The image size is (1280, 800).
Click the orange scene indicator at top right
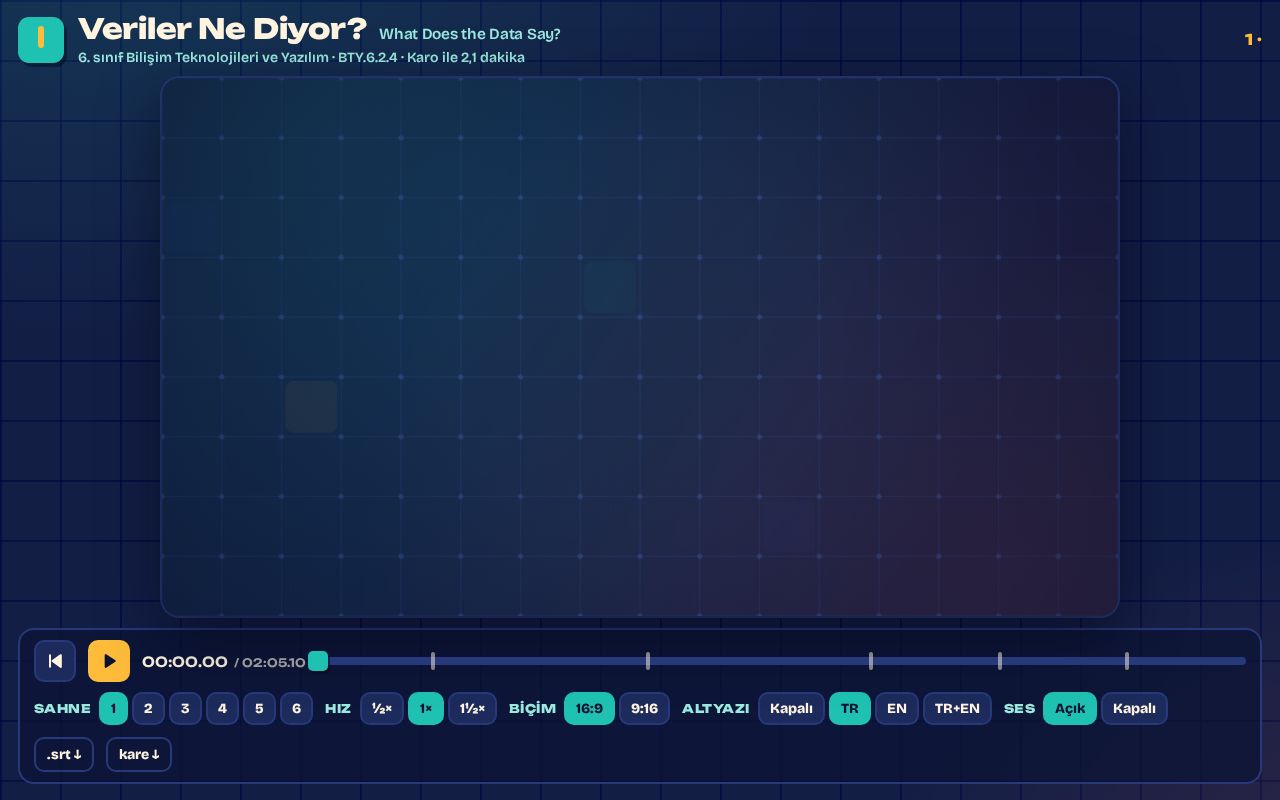[1253, 39]
